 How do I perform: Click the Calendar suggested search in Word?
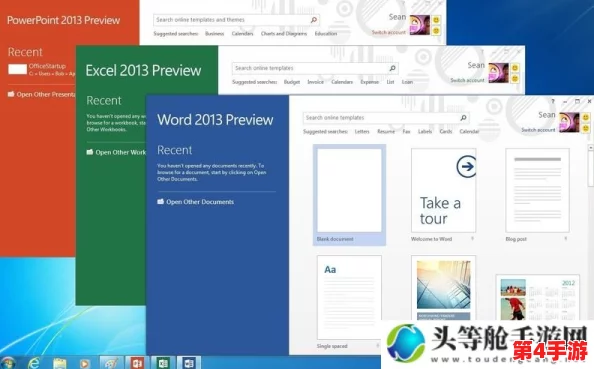(469, 131)
